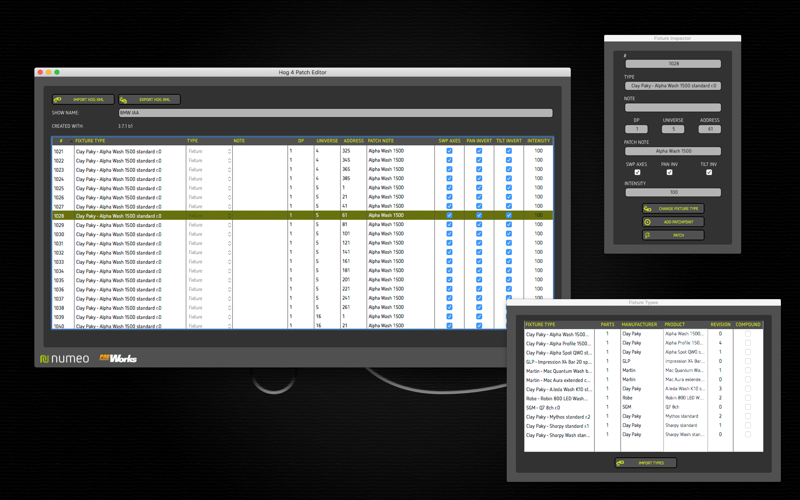Toggle Tilt Invert checkbox for fixture 1025
Viewport: 800px width, 500px height.
(x=509, y=188)
